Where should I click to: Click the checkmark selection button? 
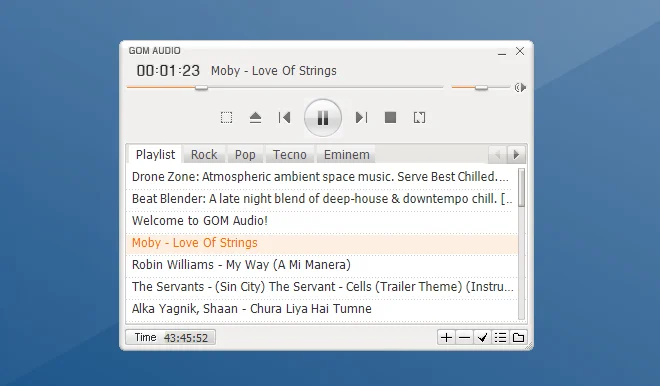[x=482, y=337]
